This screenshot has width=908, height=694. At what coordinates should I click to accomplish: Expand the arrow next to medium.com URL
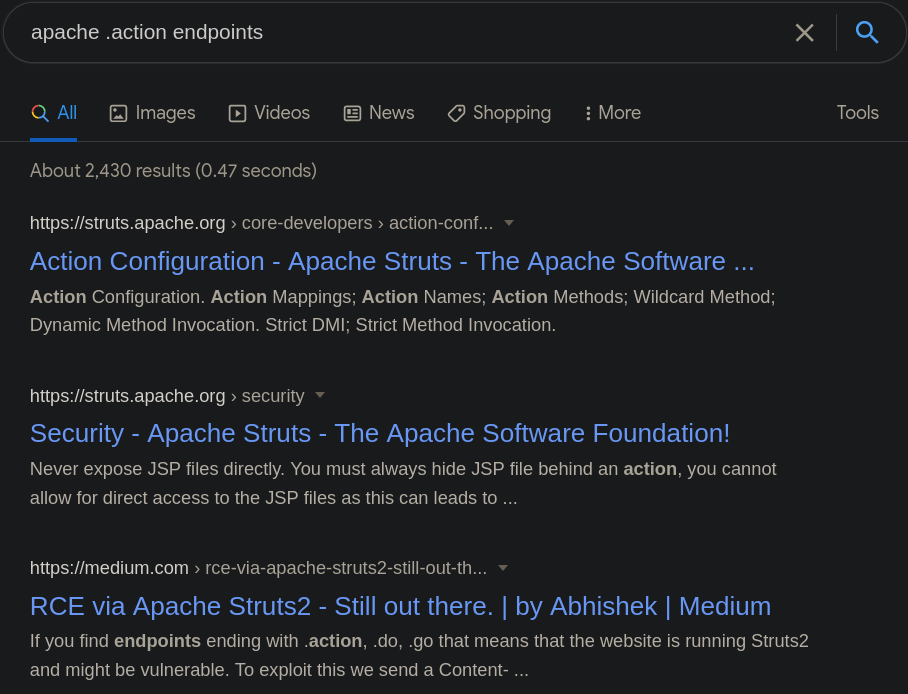pos(503,568)
